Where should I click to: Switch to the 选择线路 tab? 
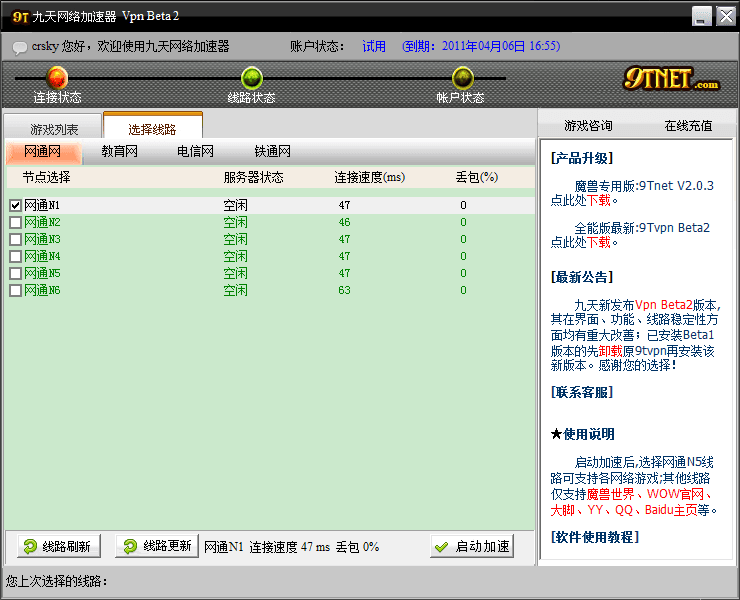click(152, 126)
